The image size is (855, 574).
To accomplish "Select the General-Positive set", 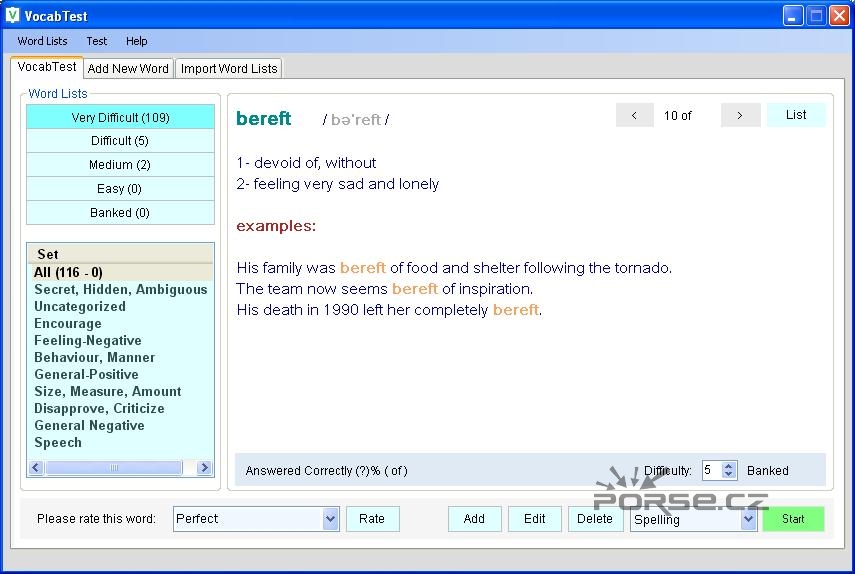I will 86,374.
